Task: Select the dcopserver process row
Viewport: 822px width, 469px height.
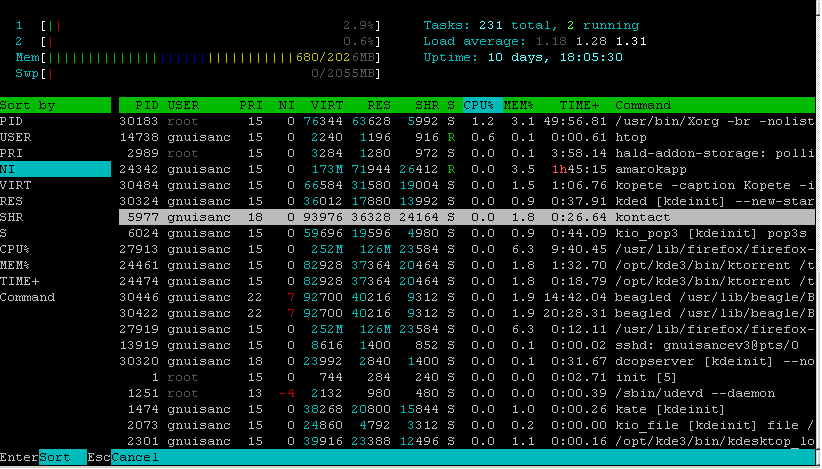Action: [x=467, y=361]
